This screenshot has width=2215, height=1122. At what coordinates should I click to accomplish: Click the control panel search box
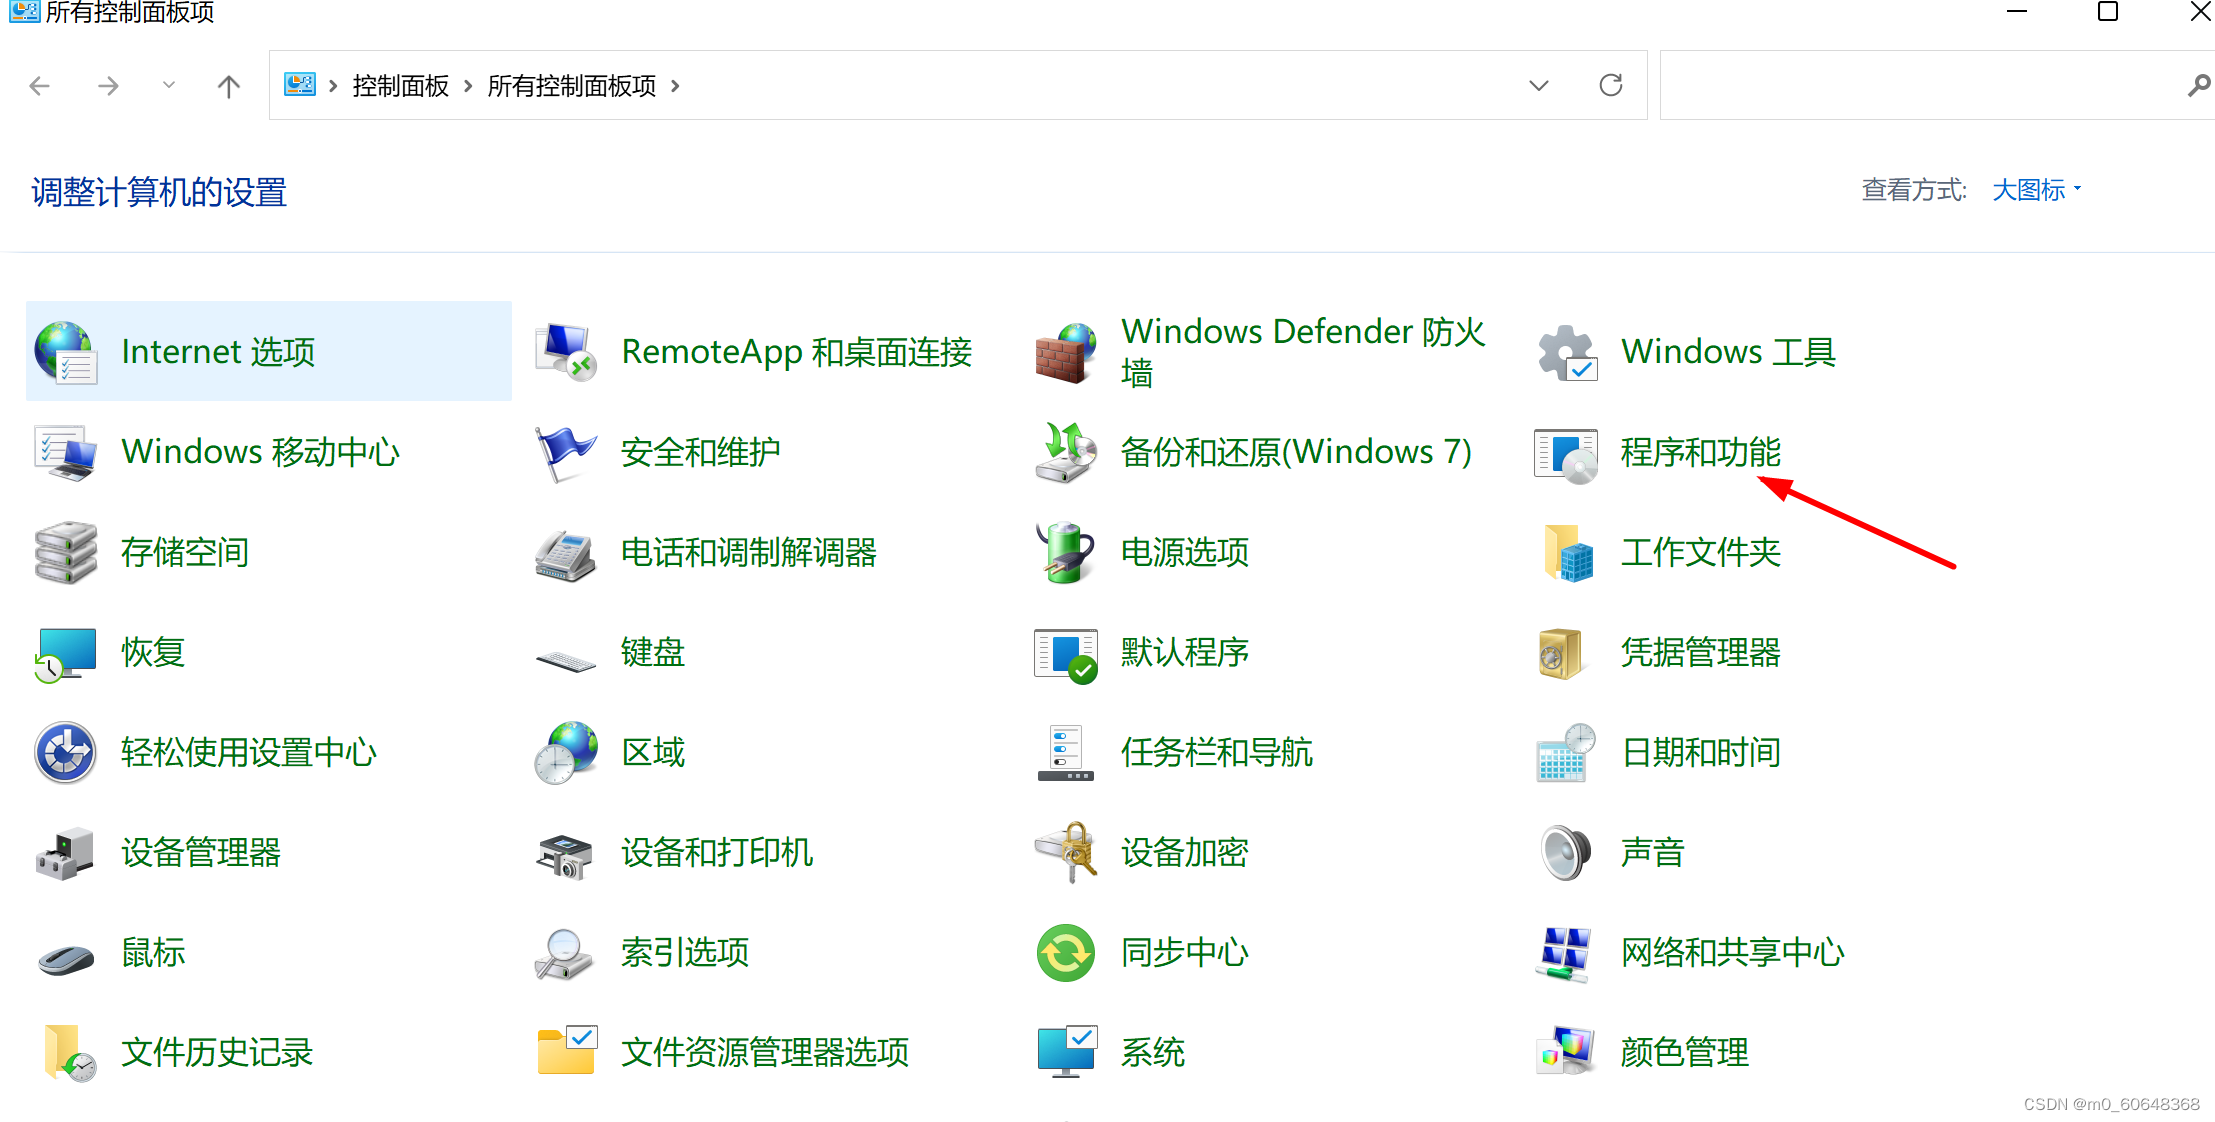click(x=1920, y=86)
